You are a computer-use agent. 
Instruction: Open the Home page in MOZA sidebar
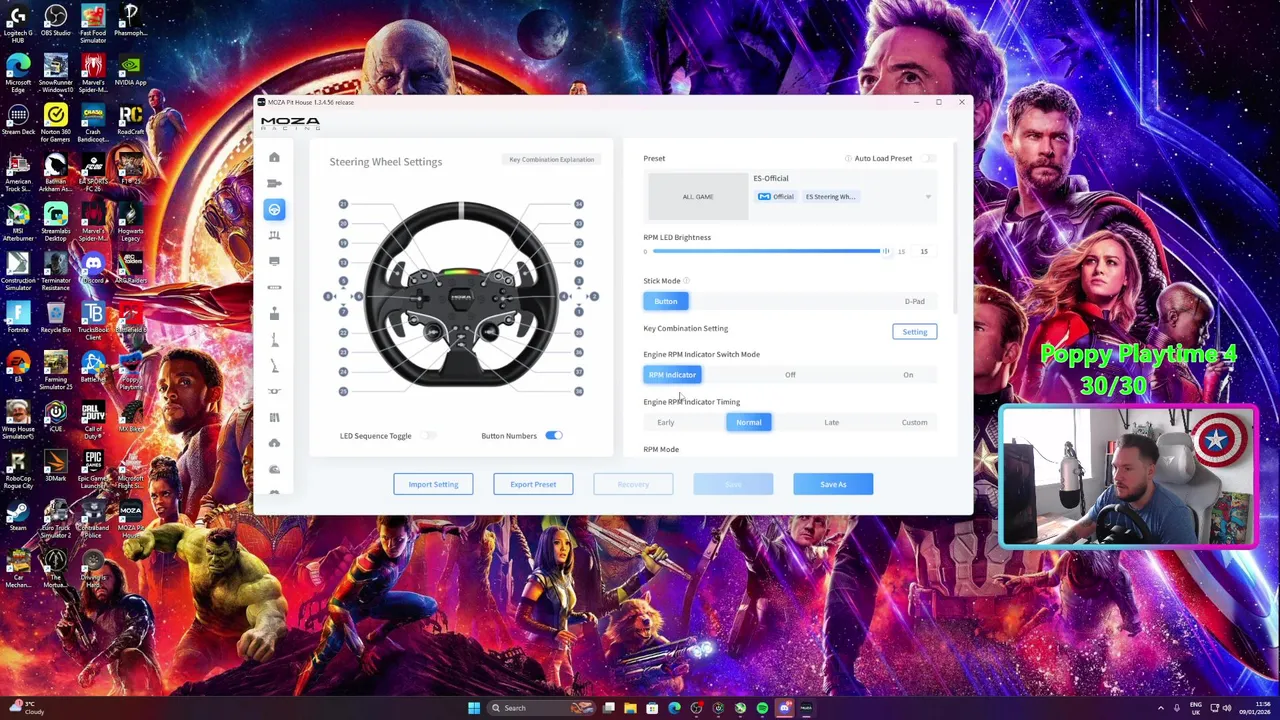274,157
